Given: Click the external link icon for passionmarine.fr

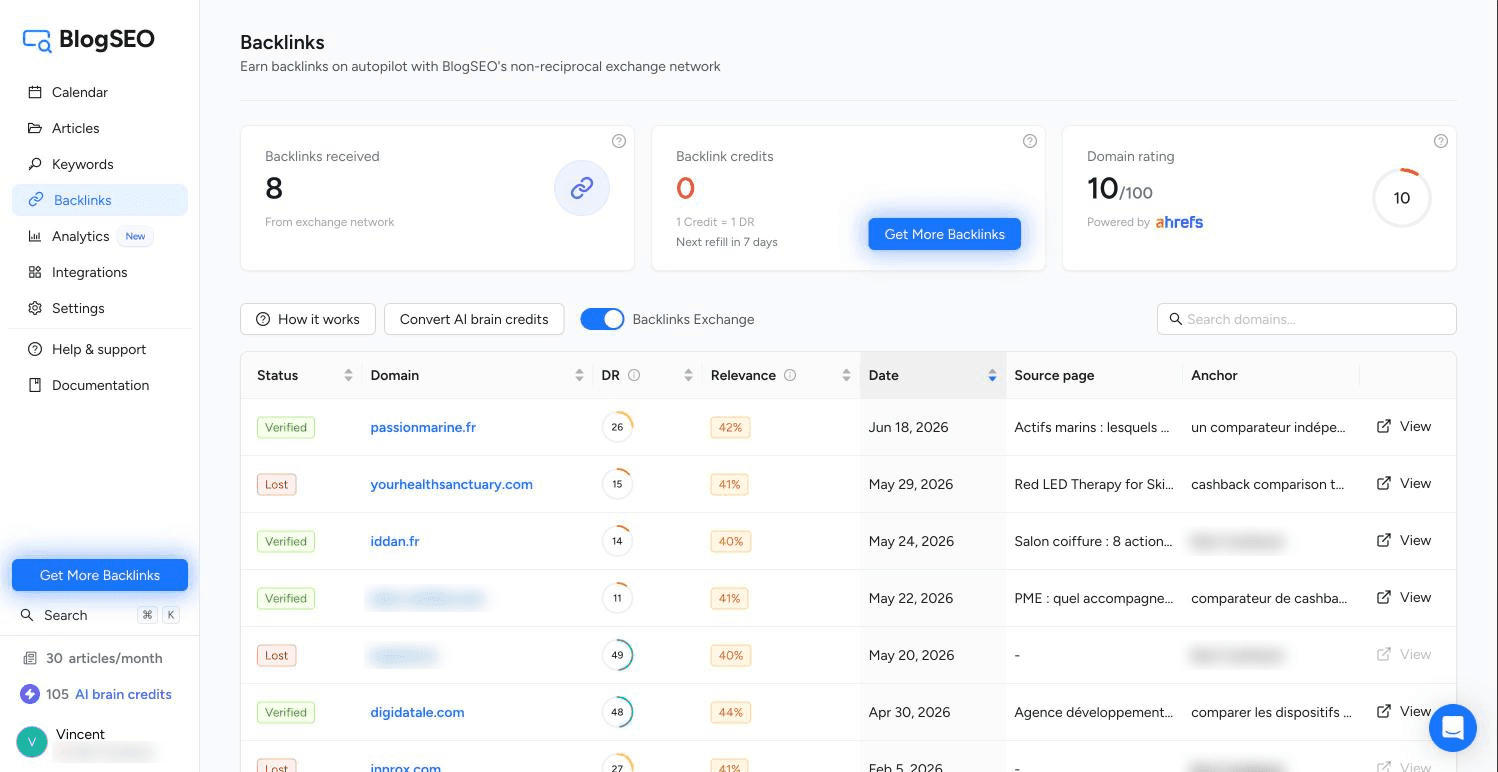Looking at the screenshot, I should (x=1384, y=427).
